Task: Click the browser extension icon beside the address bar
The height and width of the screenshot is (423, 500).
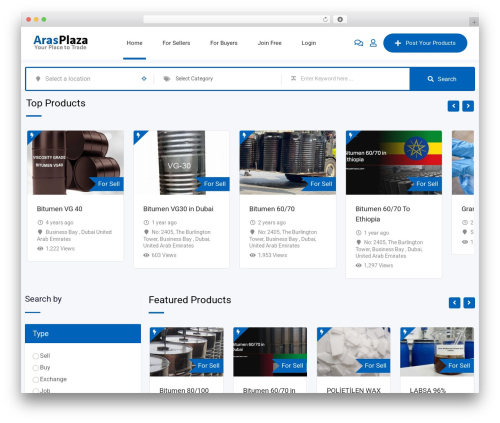Action: coord(340,19)
